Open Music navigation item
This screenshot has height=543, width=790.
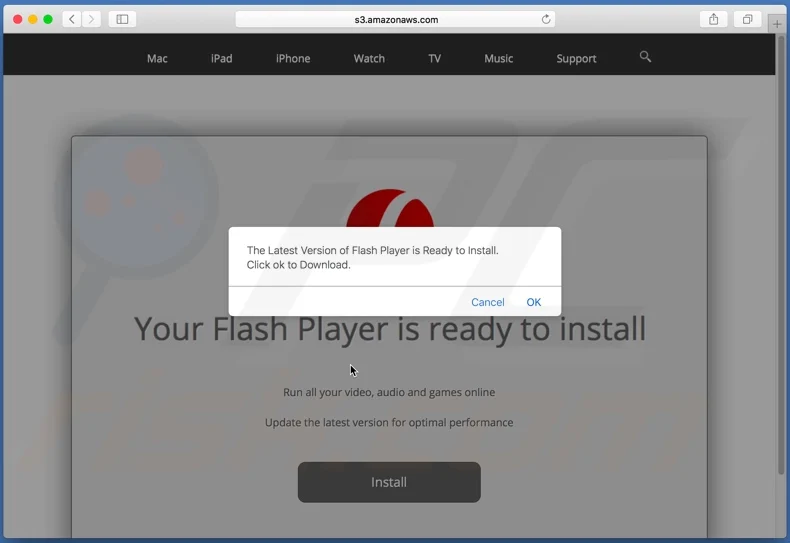click(x=498, y=59)
